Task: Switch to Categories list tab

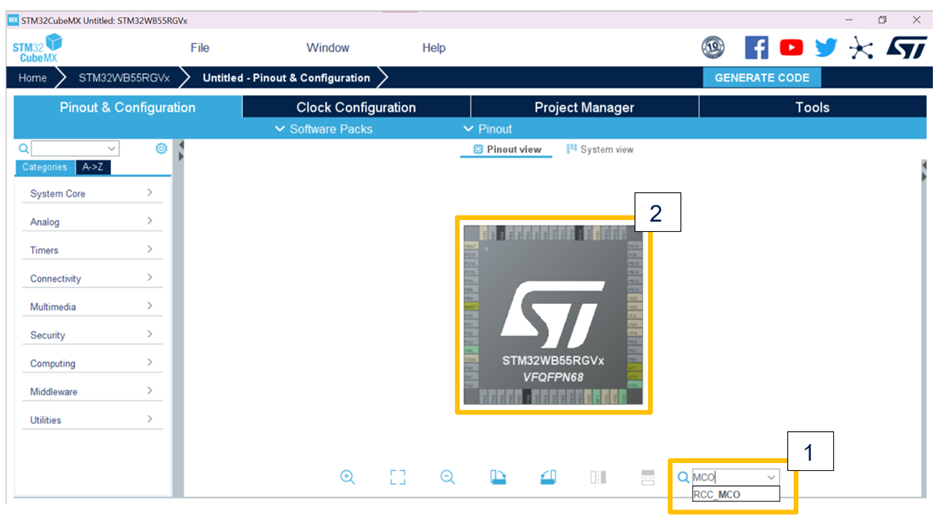Action: pos(45,167)
